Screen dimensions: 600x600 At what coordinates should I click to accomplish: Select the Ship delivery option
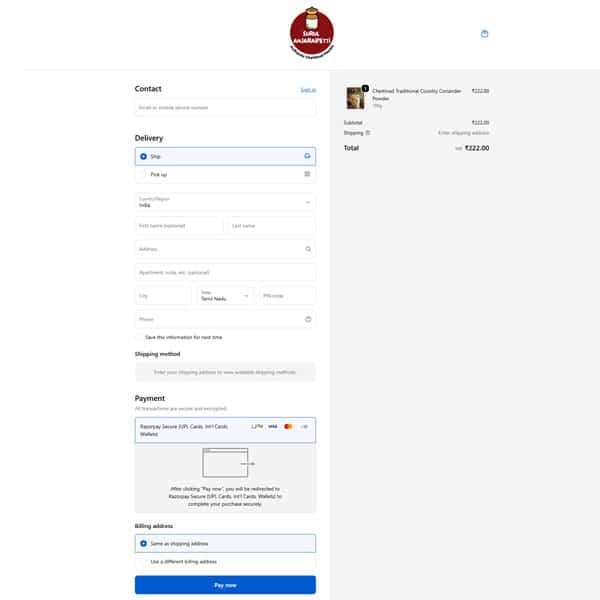click(144, 157)
